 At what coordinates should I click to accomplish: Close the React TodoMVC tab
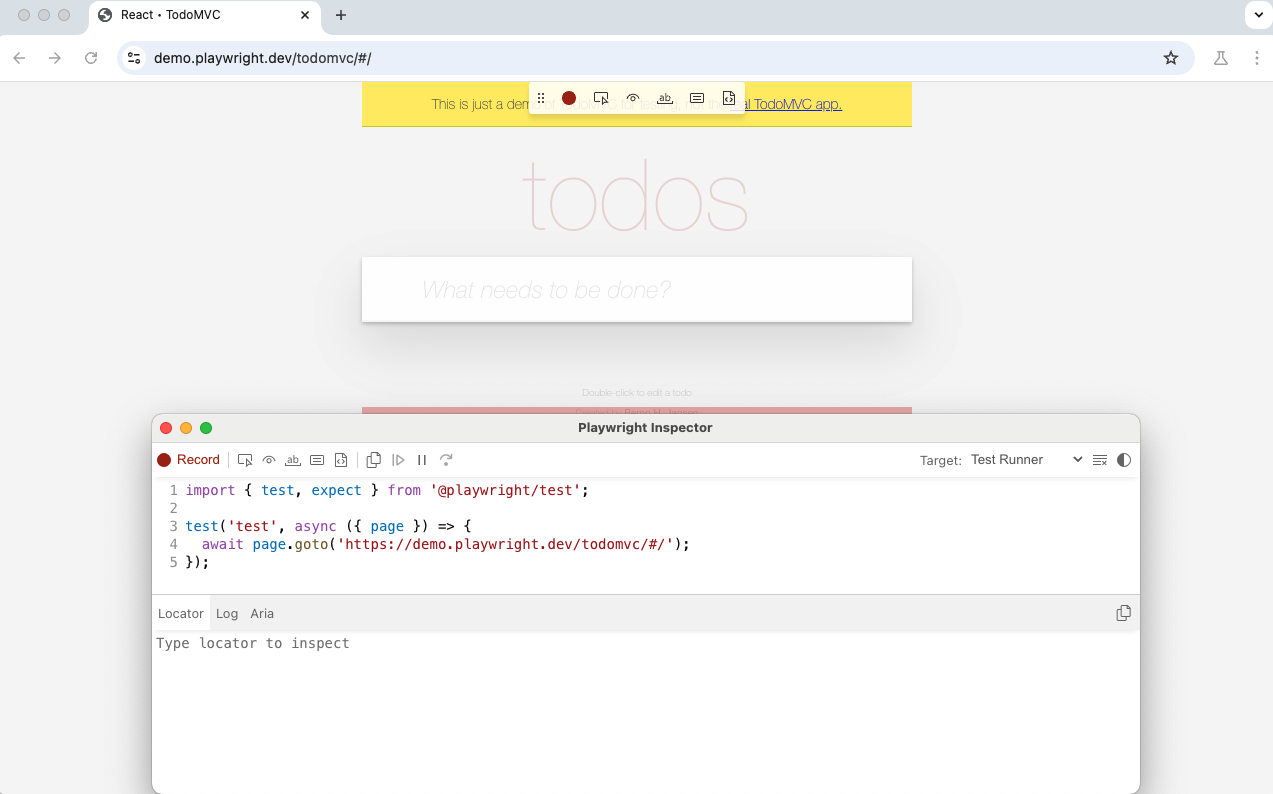point(305,15)
